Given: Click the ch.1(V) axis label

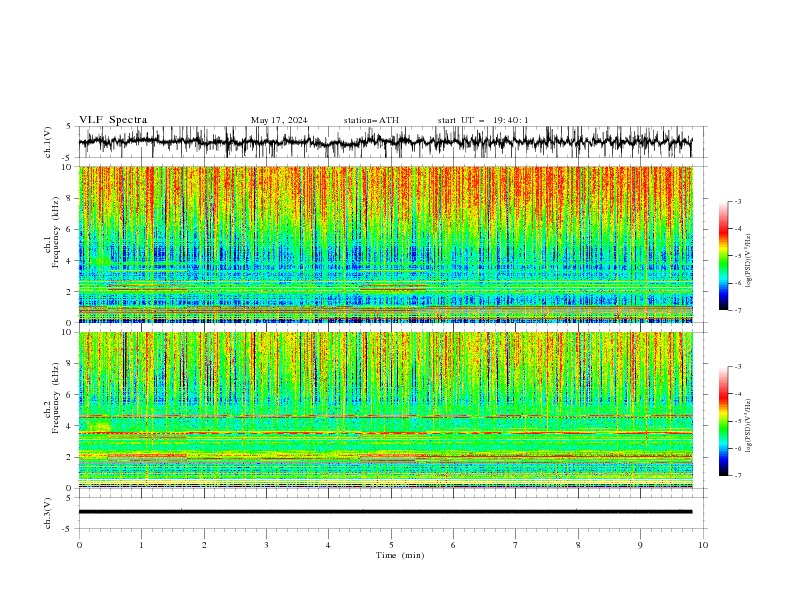Looking at the screenshot, I should (x=48, y=142).
